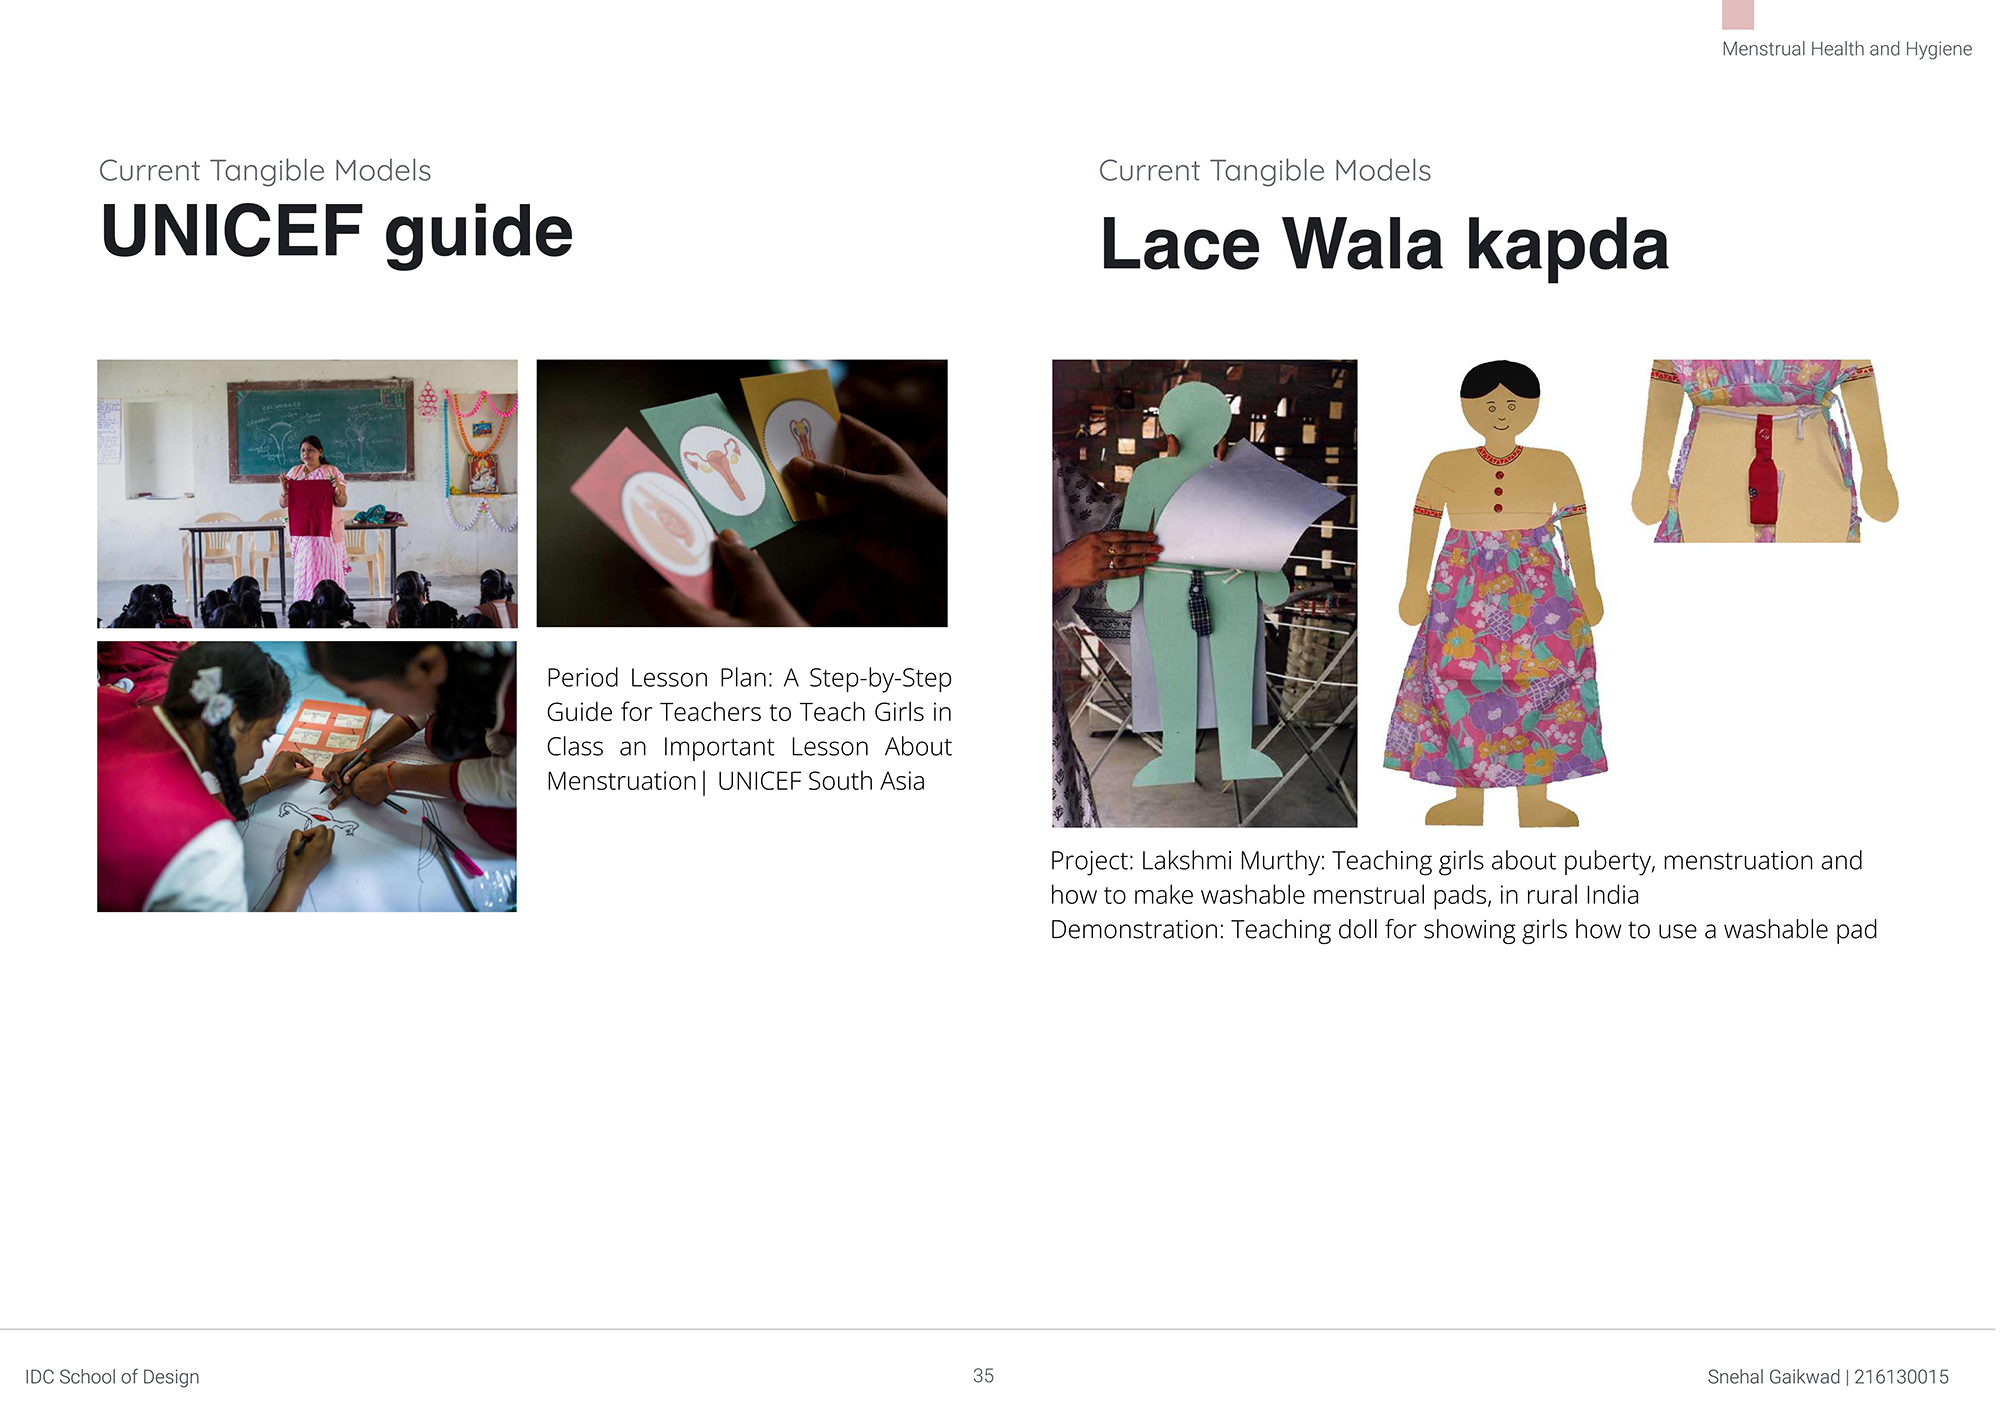Click the red washable pad closeup image
The height and width of the screenshot is (1413, 2000).
(1765, 451)
